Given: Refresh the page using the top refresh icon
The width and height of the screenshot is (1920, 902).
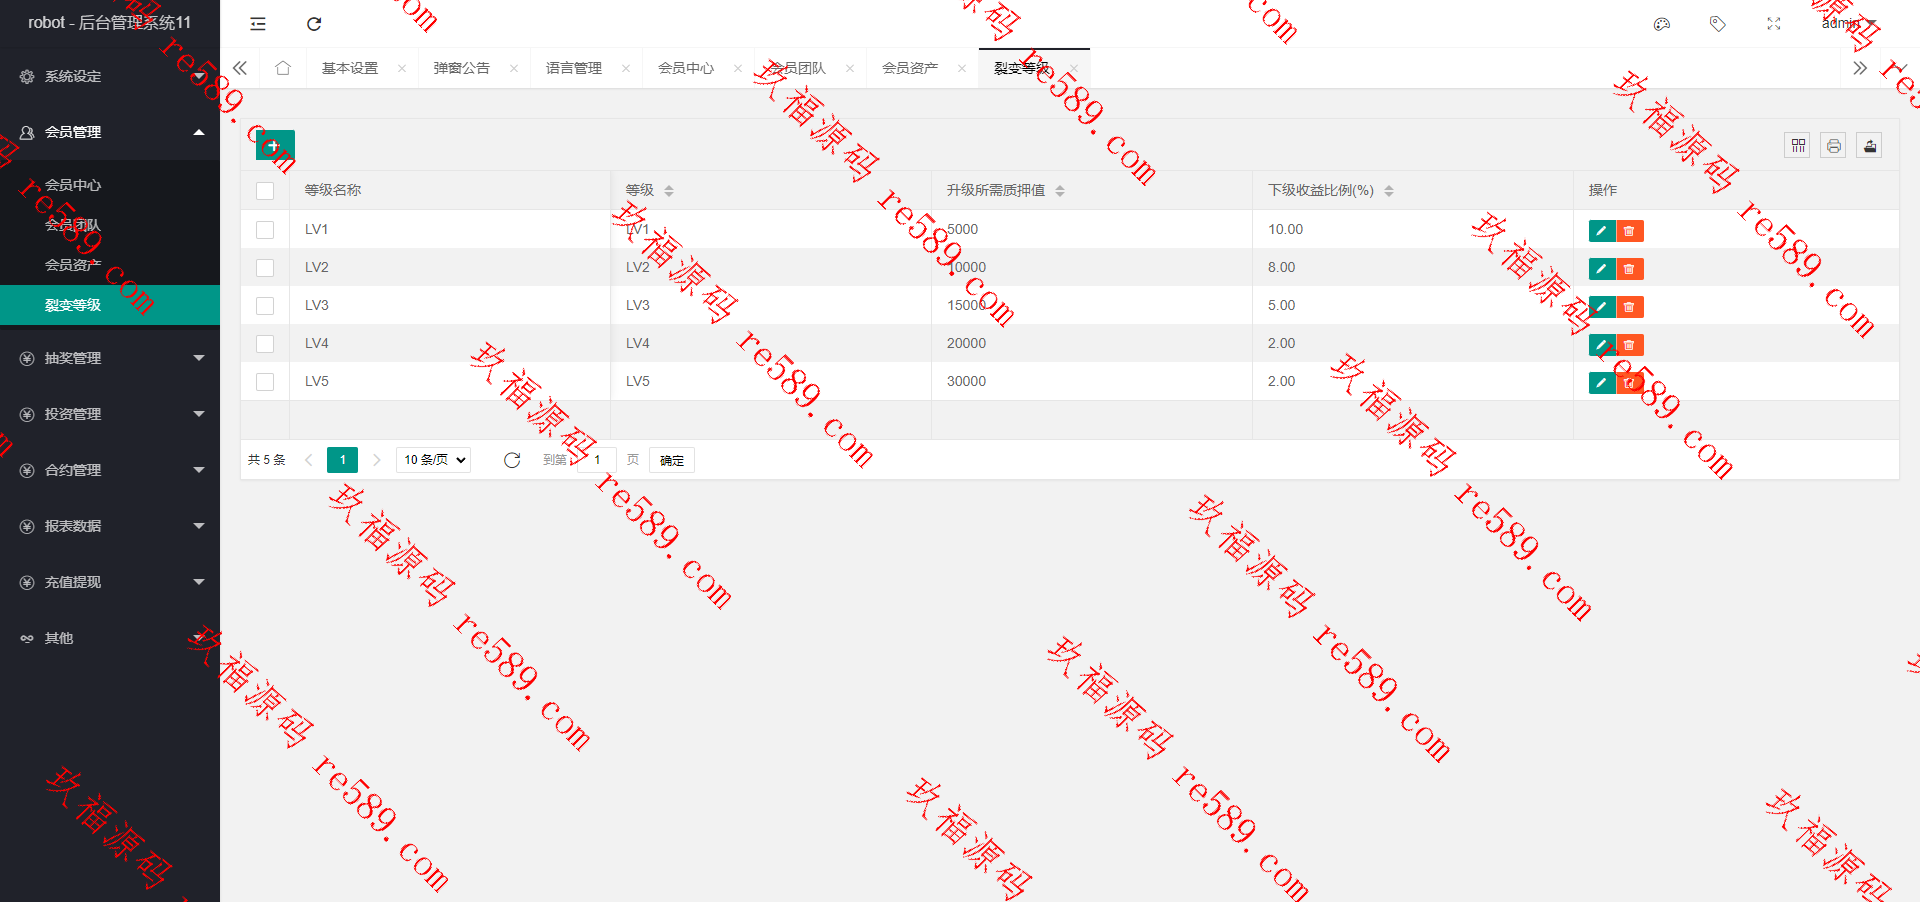Looking at the screenshot, I should pos(314,24).
